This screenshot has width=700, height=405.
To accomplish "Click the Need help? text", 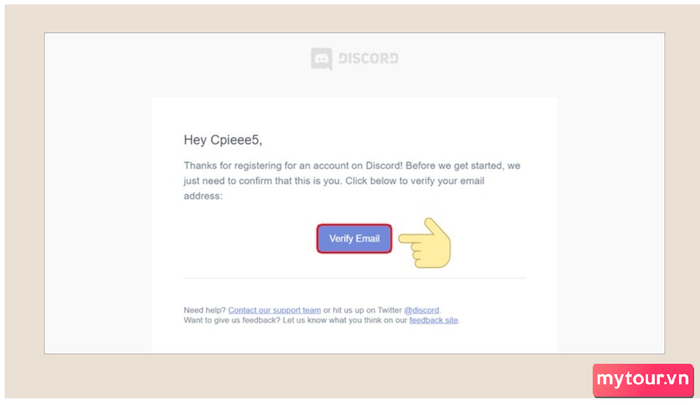I will [205, 310].
